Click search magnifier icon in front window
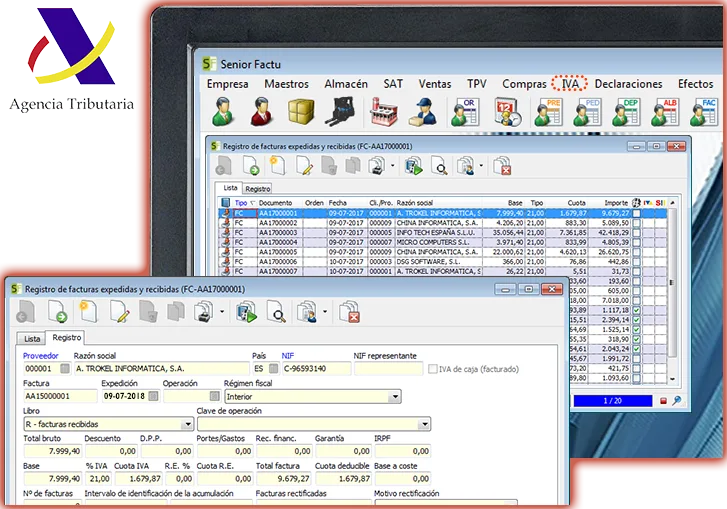Viewport: 727px width, 509px height. click(276, 312)
